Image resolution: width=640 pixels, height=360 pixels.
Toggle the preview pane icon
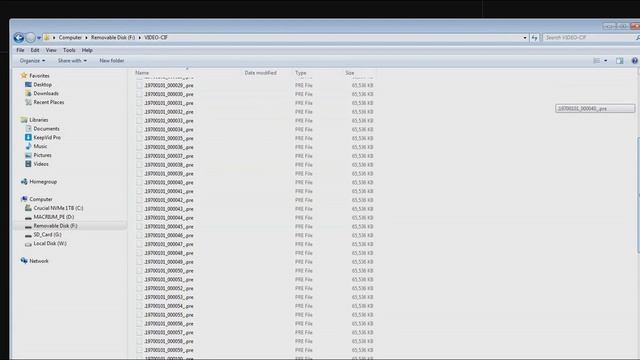point(620,61)
